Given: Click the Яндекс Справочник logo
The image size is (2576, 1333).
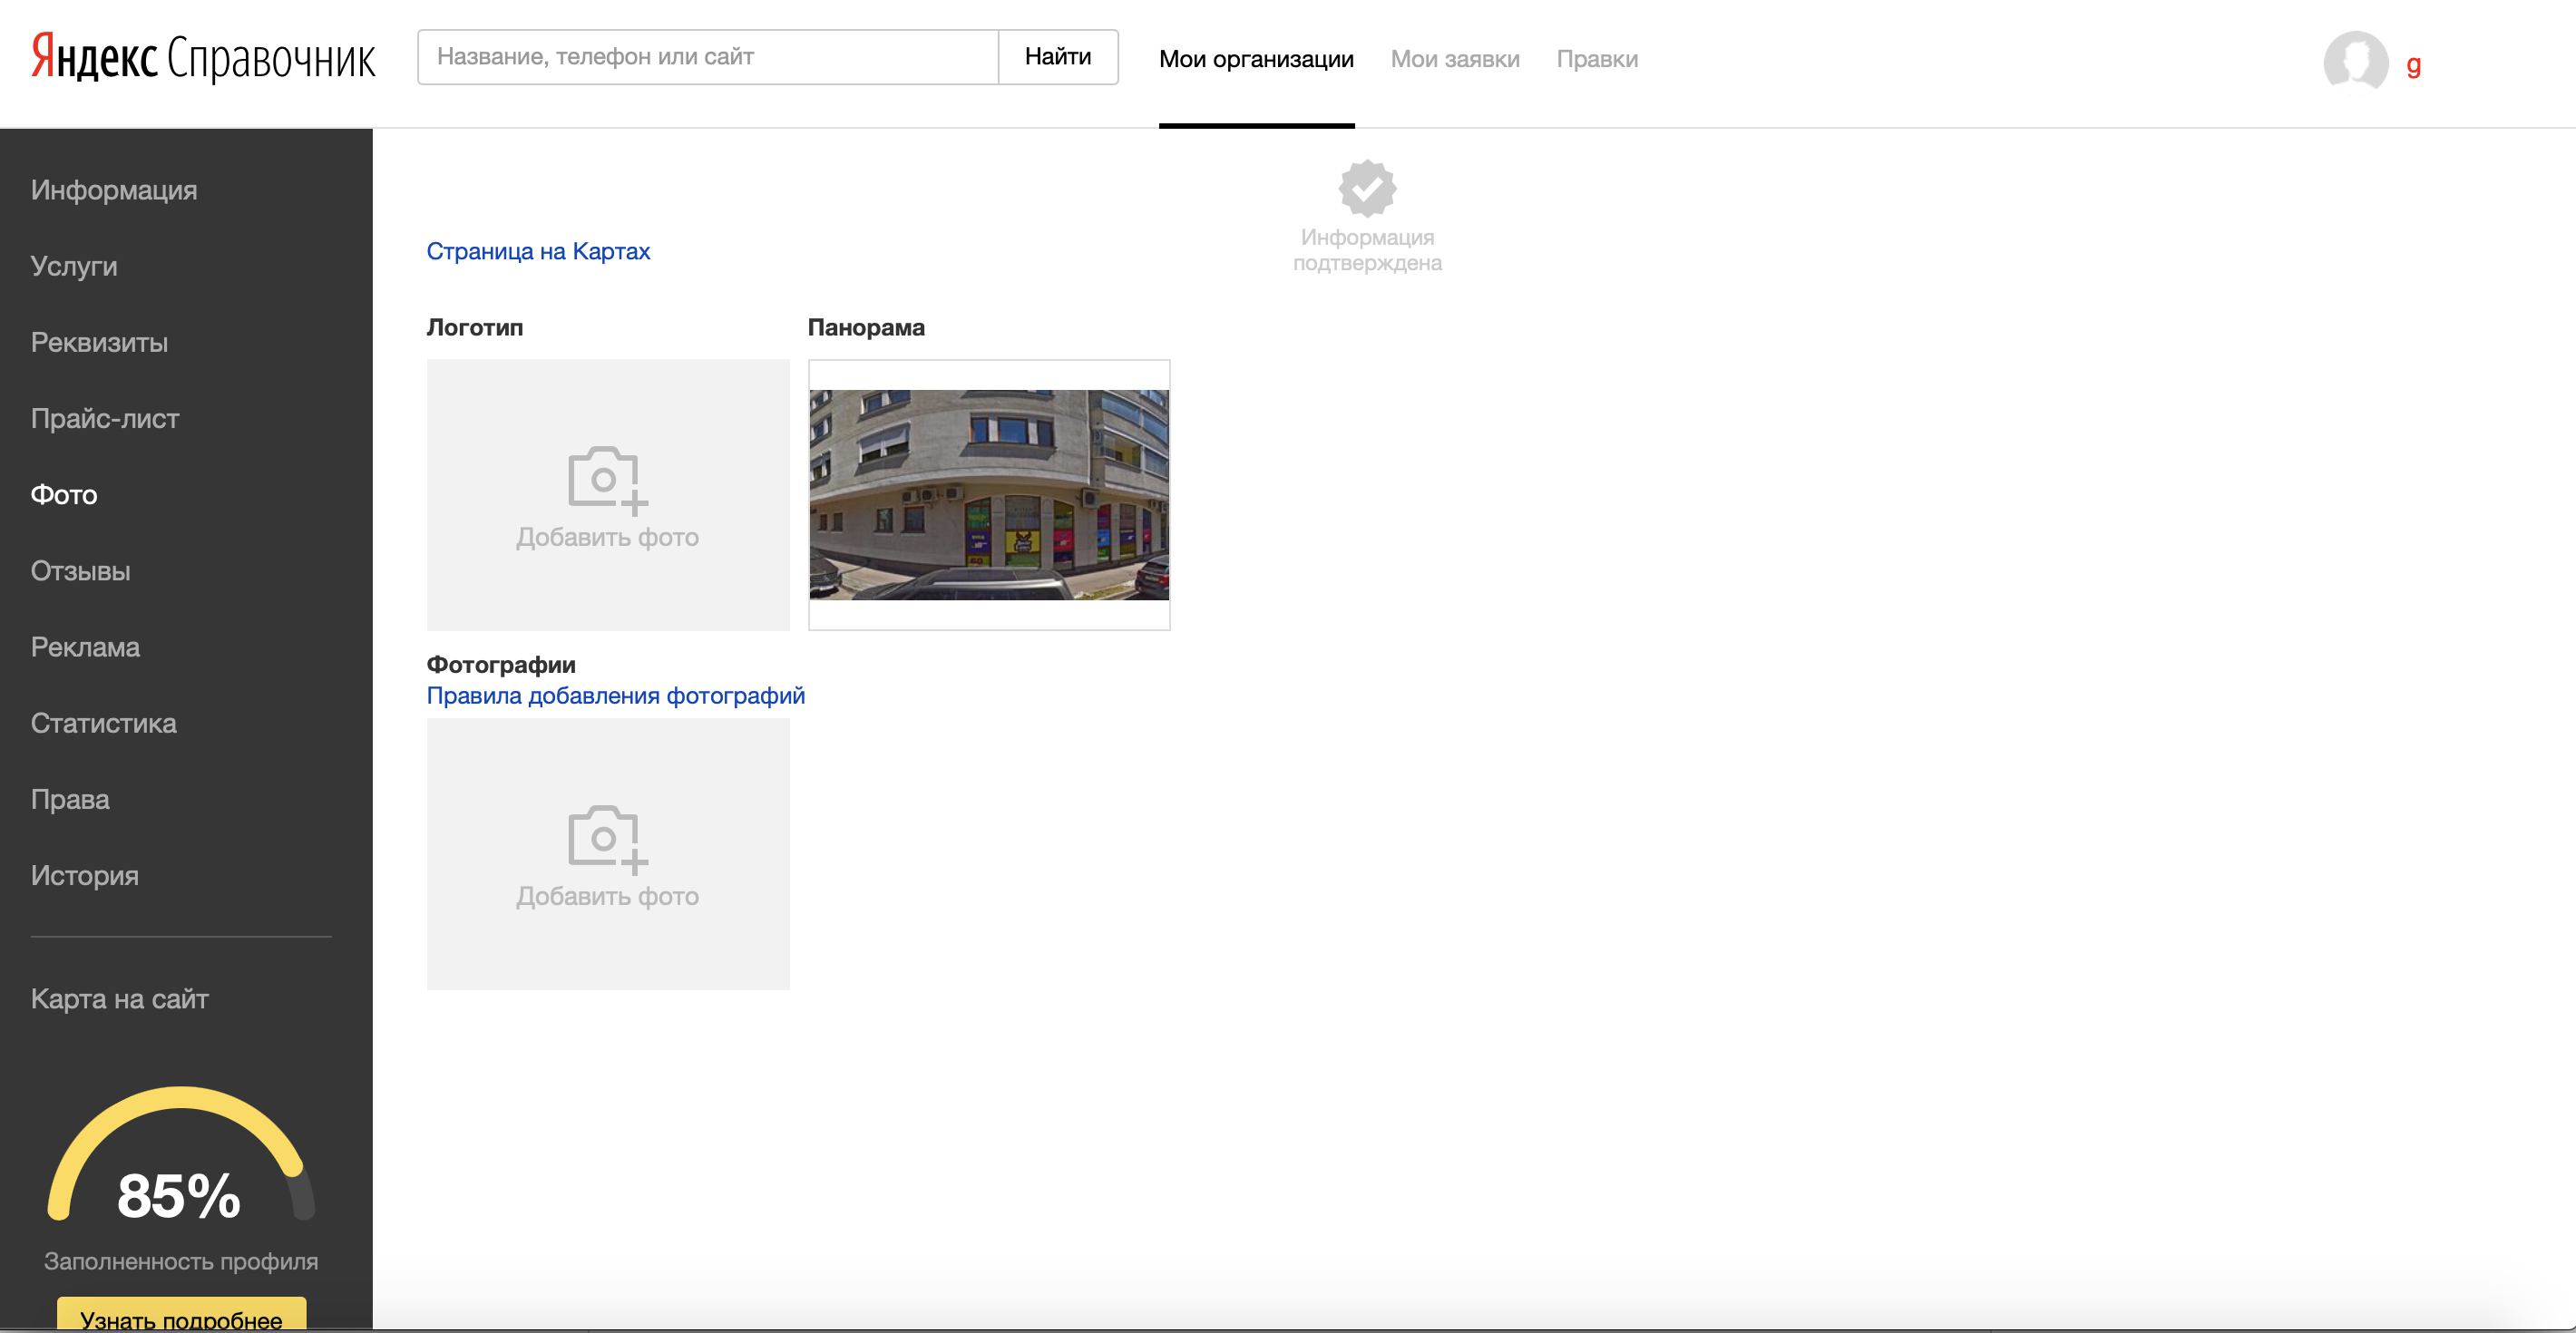Looking at the screenshot, I should pyautogui.click(x=203, y=58).
